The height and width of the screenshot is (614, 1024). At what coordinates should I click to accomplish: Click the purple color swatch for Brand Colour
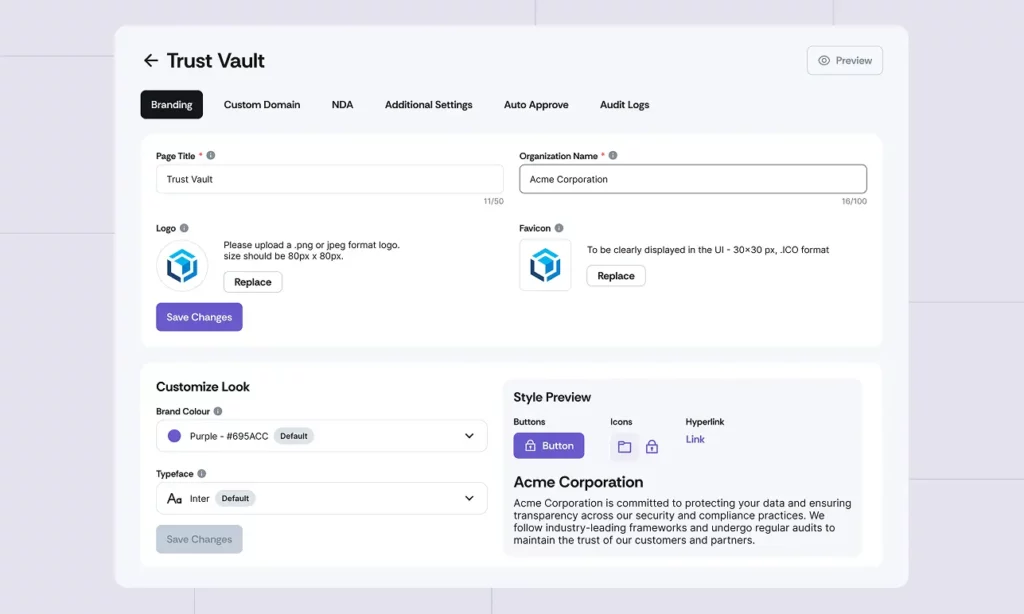coord(172,436)
